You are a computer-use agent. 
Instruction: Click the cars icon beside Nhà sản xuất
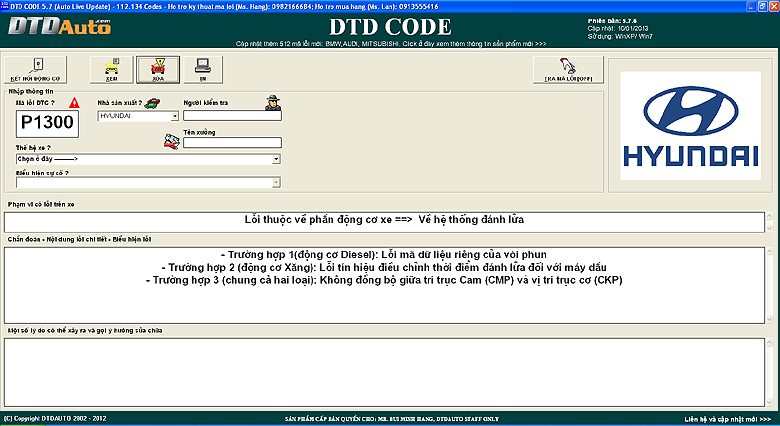click(152, 103)
